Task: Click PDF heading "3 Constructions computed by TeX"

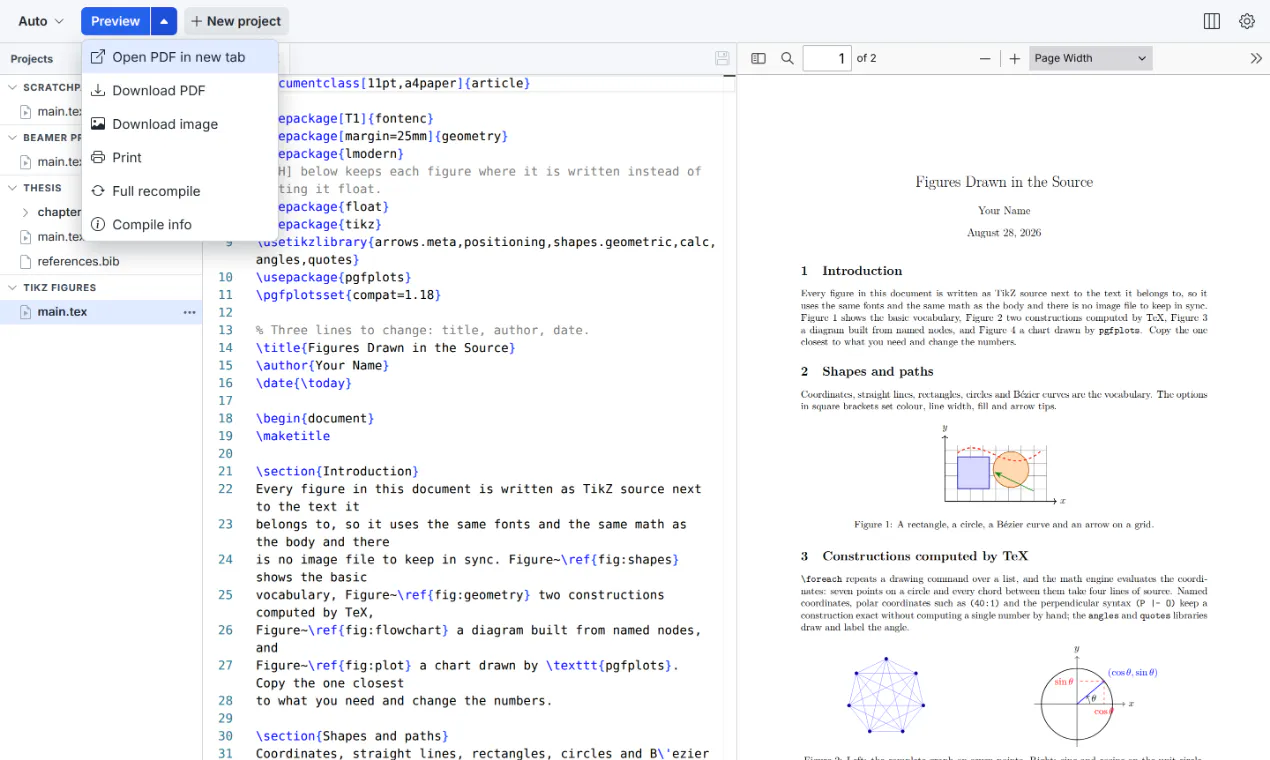Action: 914,556
